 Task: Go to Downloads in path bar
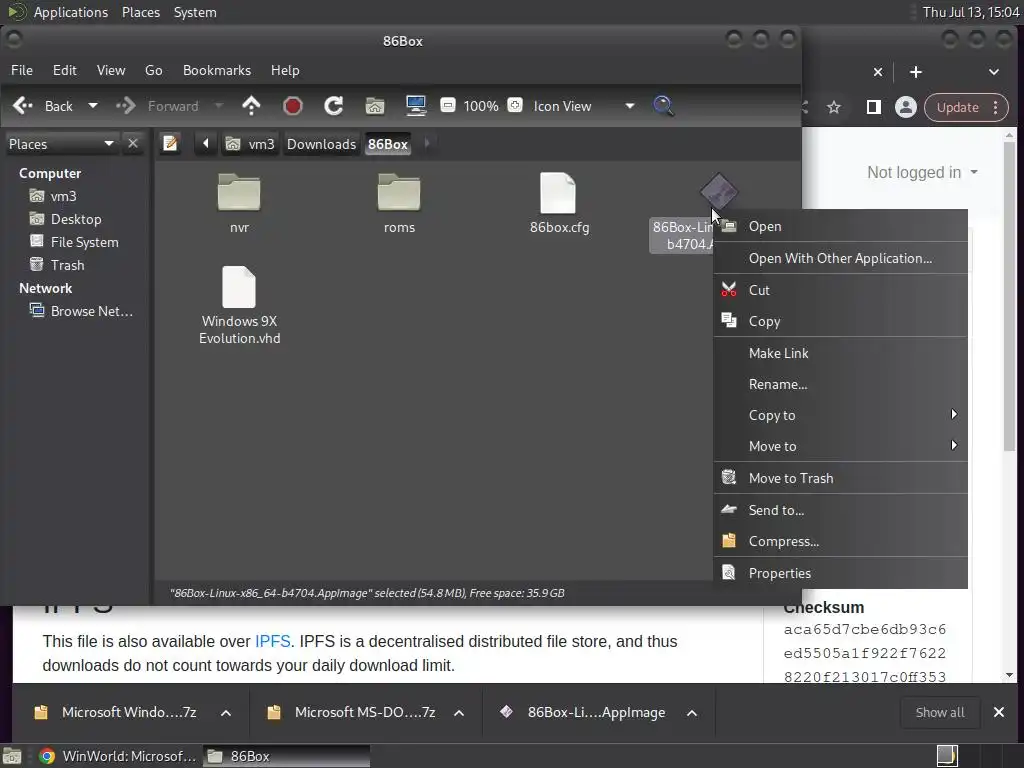[321, 144]
